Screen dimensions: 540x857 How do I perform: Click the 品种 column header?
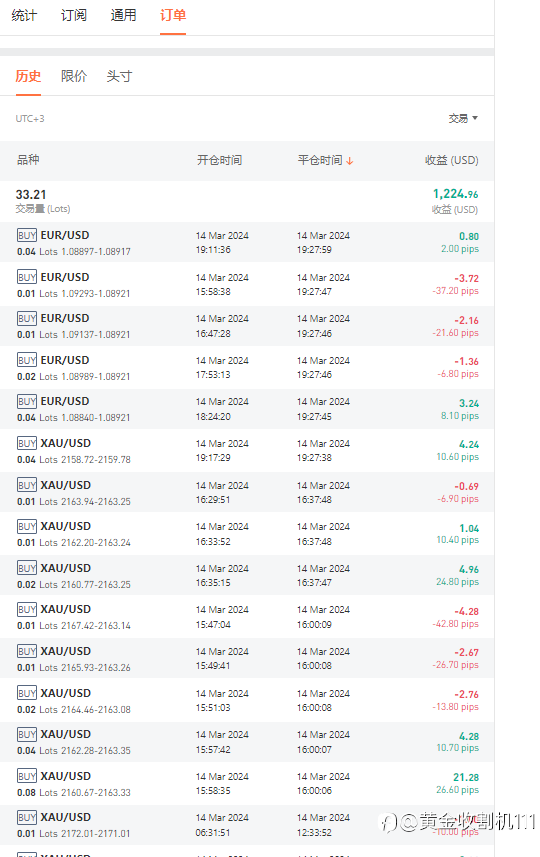28,160
